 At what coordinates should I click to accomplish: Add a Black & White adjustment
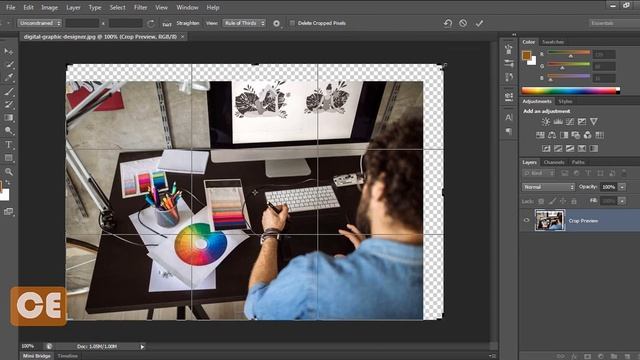[x=564, y=135]
